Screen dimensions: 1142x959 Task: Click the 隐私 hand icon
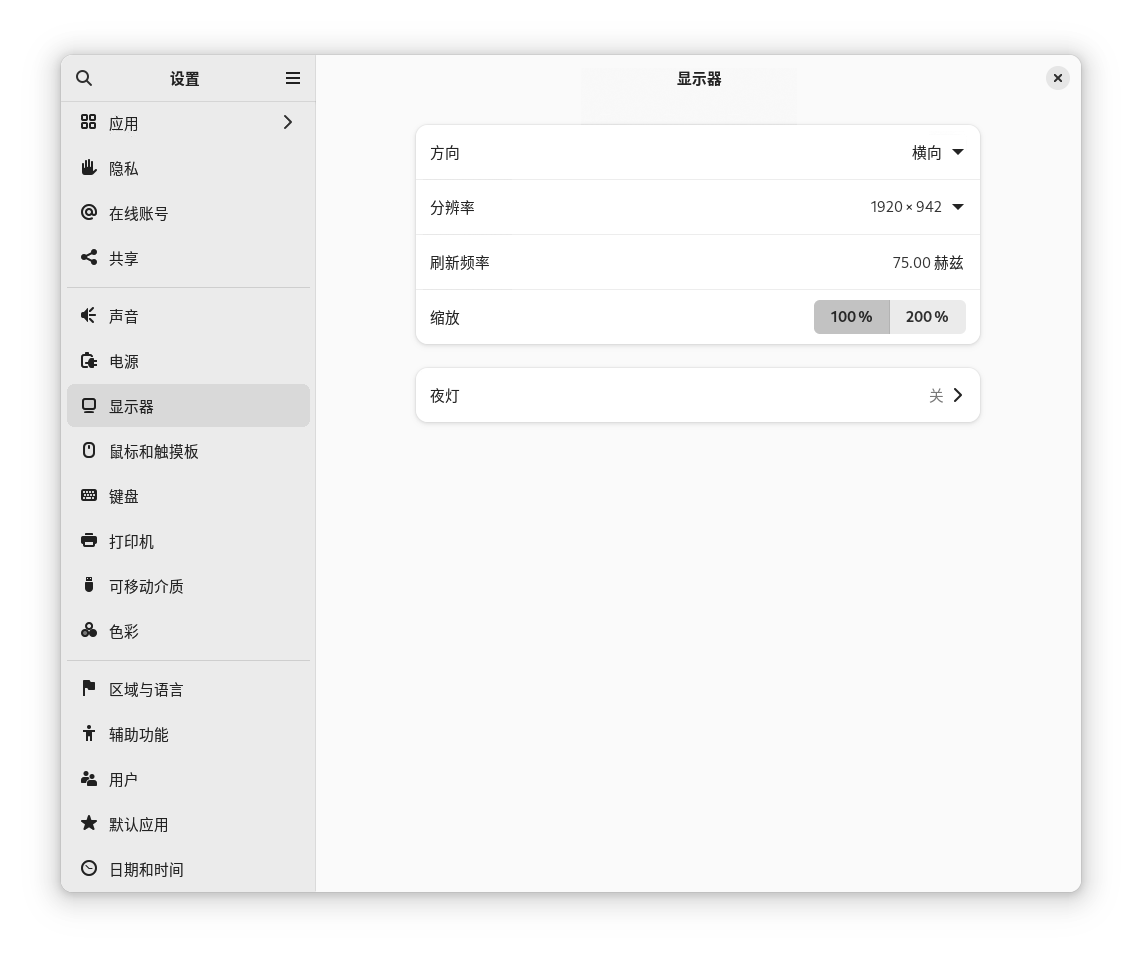(89, 167)
